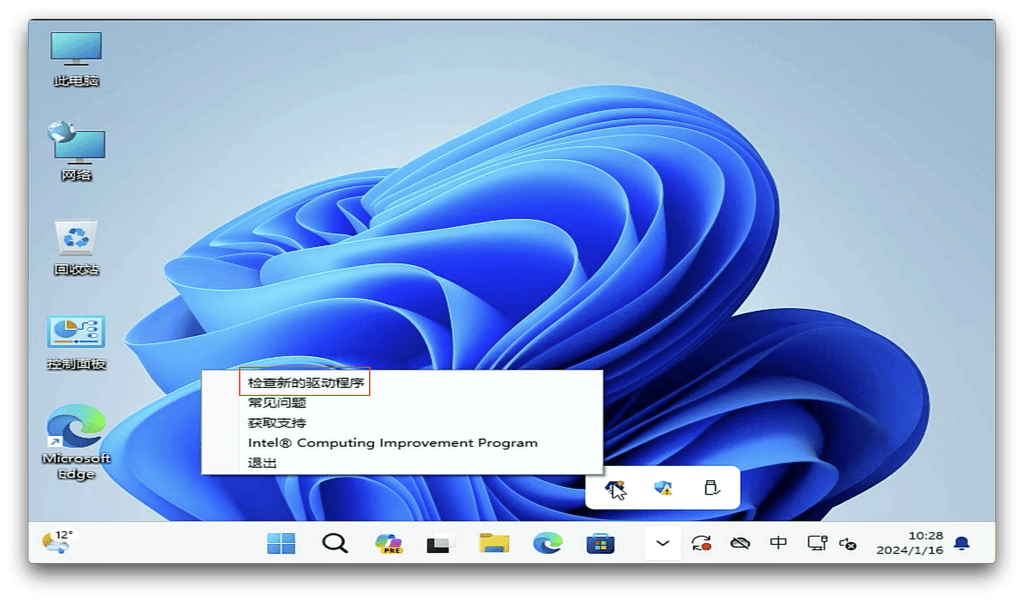Click Intel driver assistant tray icon
Screen dimensions: 1024x601
pos(615,488)
